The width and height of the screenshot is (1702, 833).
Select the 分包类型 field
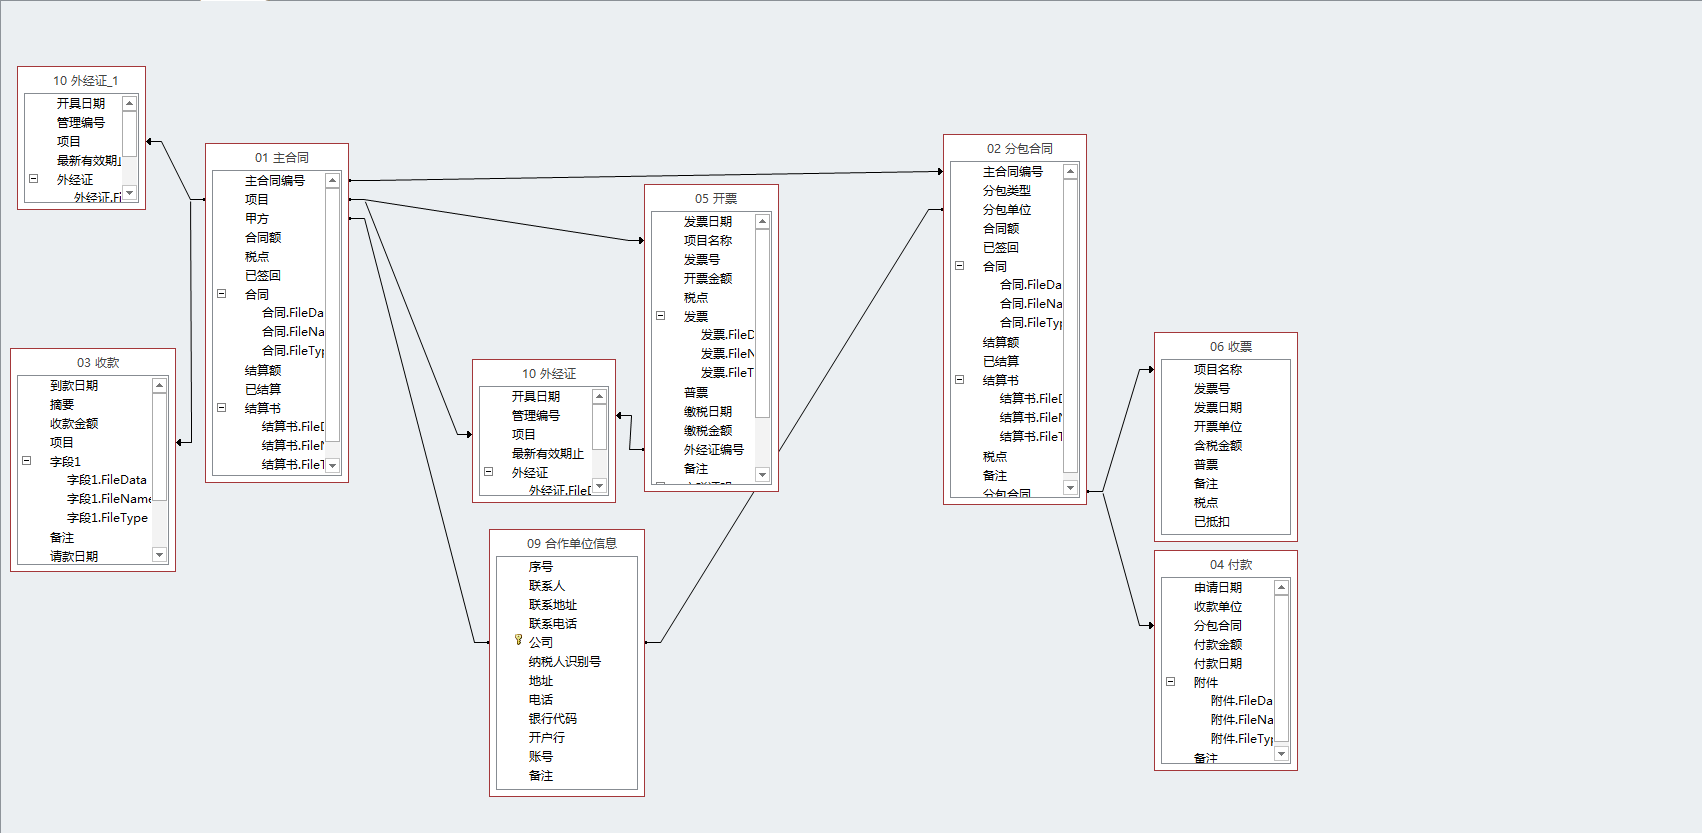point(1007,190)
